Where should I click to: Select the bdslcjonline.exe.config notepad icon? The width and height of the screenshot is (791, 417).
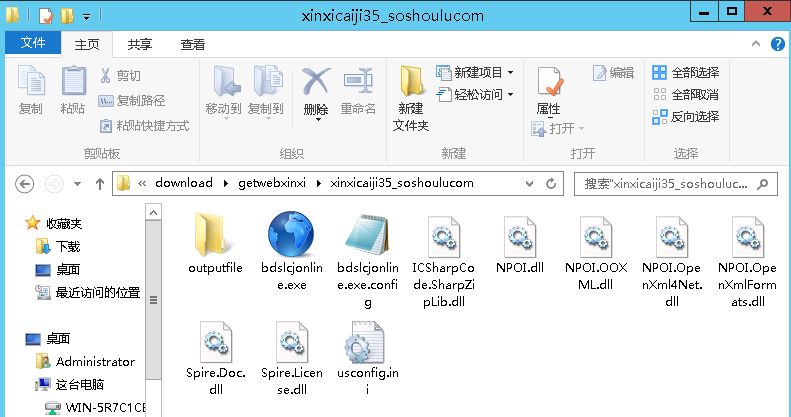point(368,234)
